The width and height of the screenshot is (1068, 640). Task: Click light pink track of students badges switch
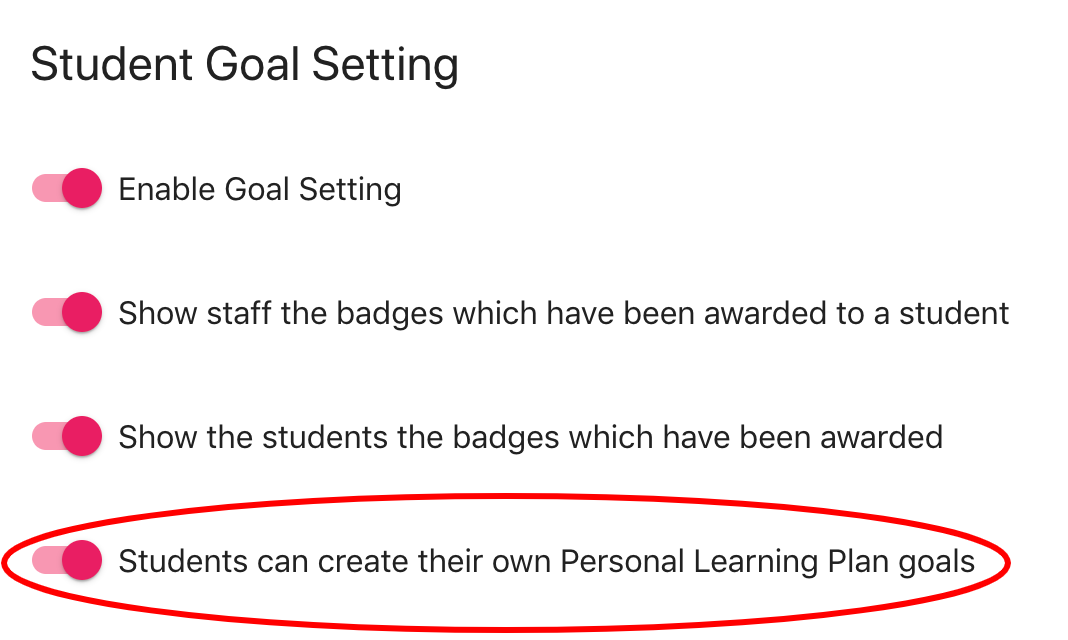pyautogui.click(x=45, y=437)
